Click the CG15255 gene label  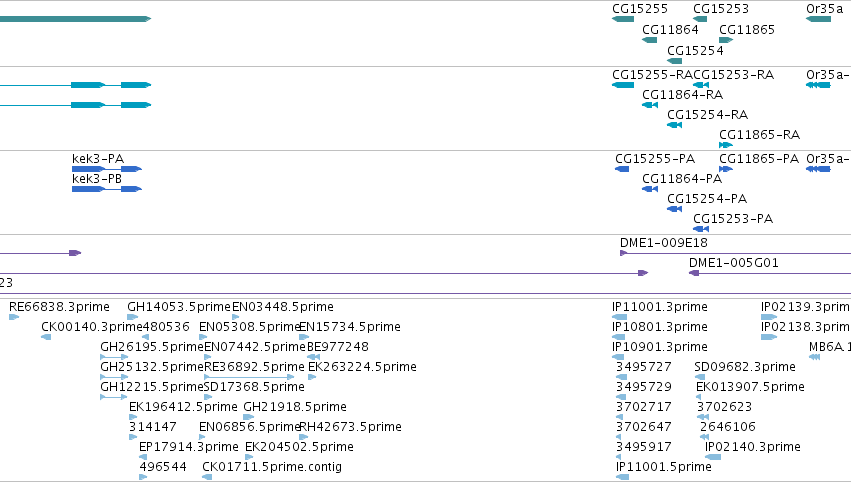639,9
